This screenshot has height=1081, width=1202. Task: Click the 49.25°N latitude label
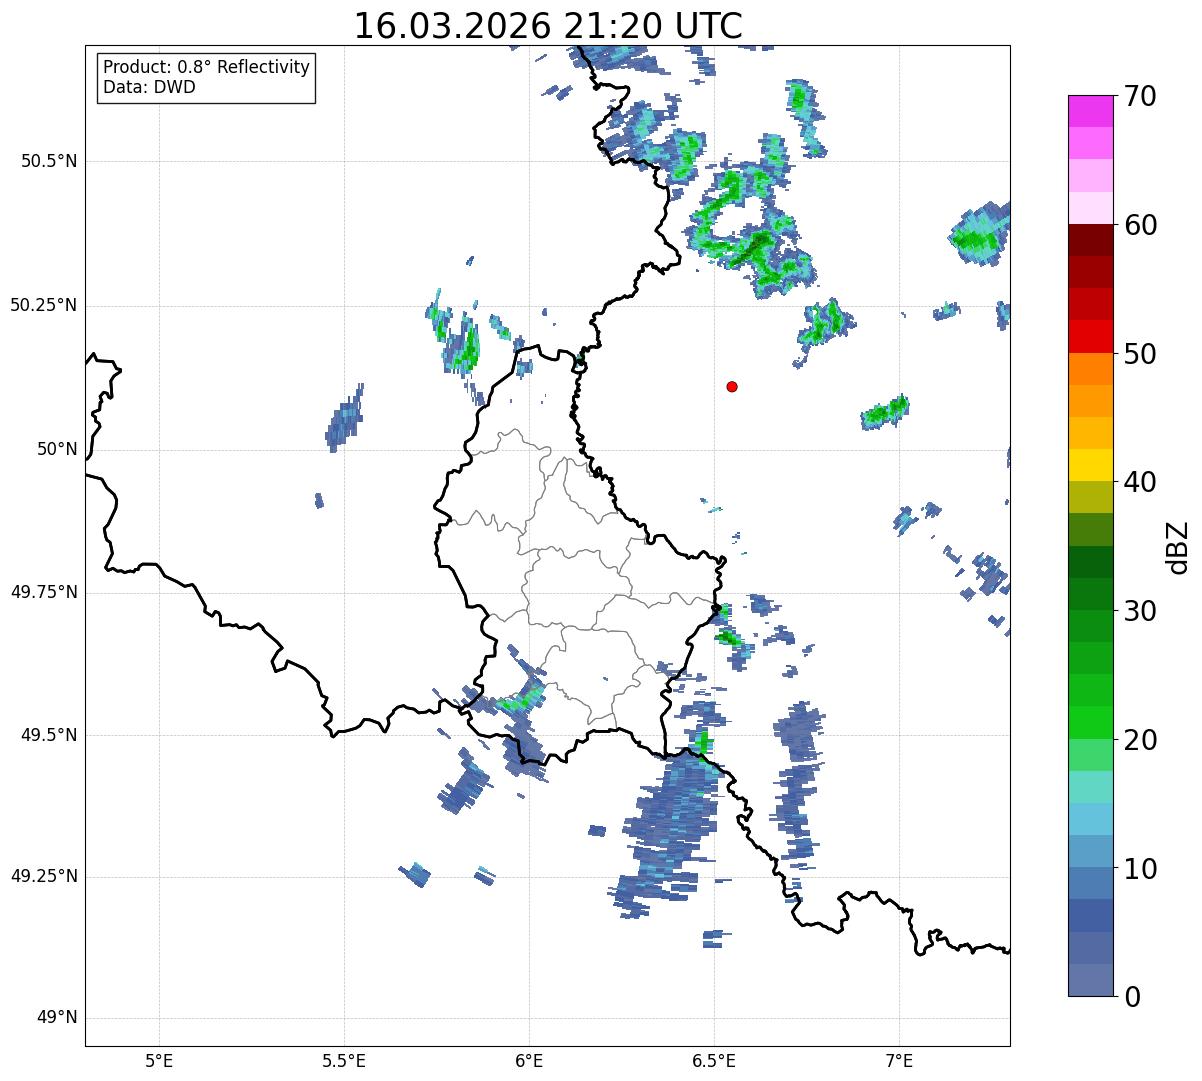pos(43,876)
